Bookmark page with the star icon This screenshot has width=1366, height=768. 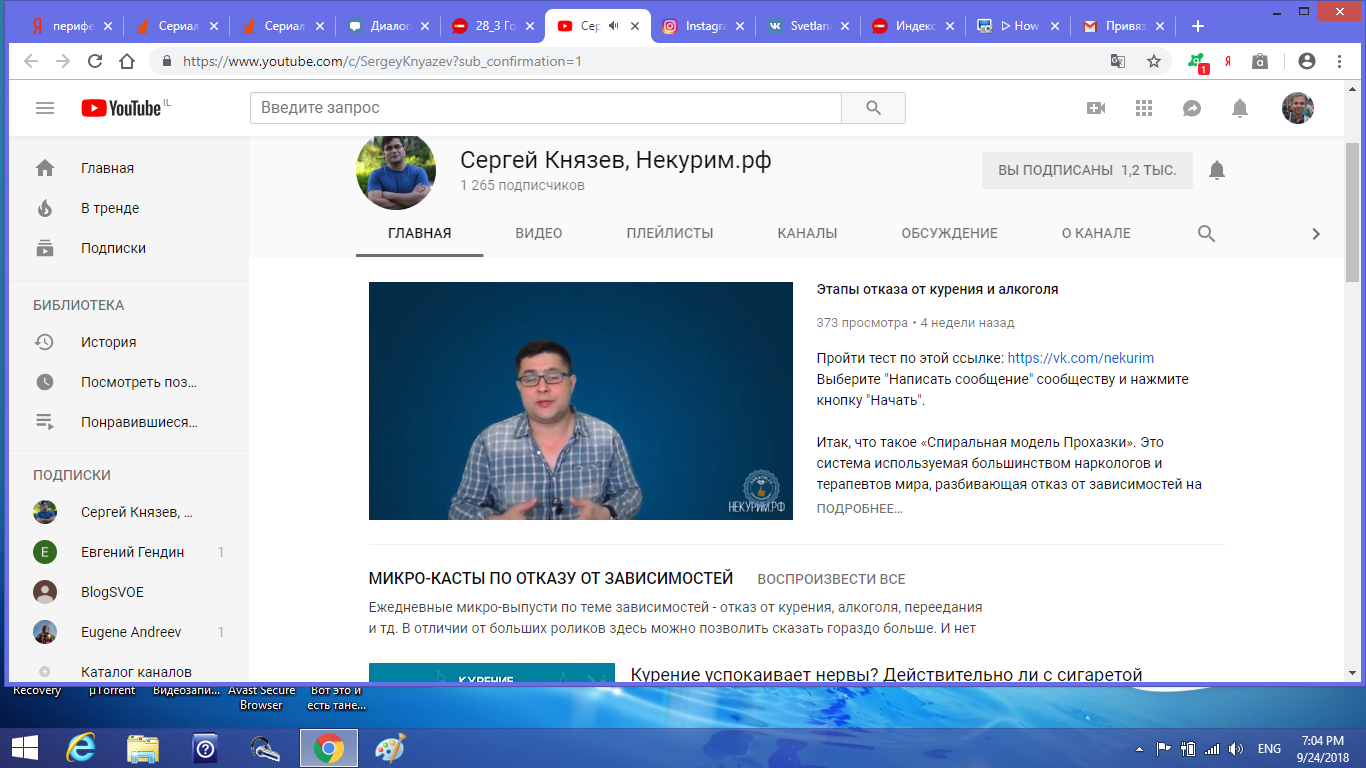tap(1154, 61)
